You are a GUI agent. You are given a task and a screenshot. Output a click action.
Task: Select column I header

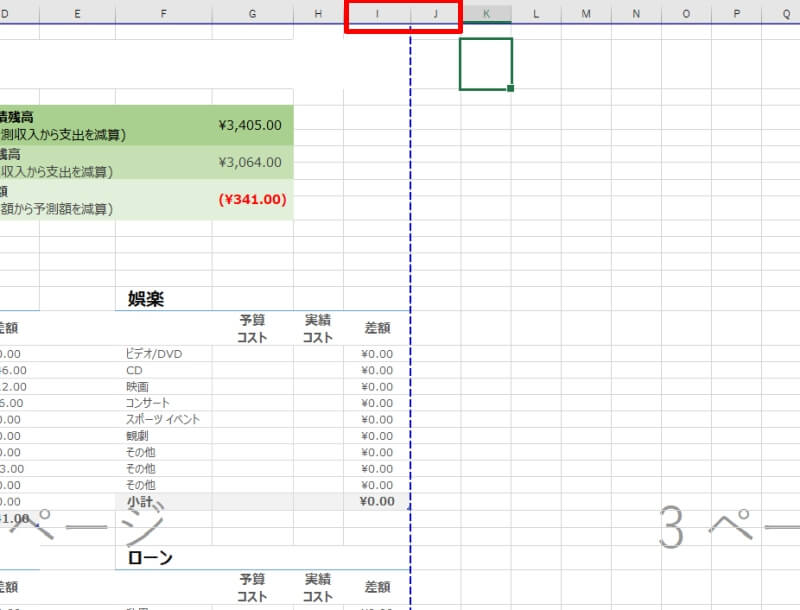click(376, 15)
